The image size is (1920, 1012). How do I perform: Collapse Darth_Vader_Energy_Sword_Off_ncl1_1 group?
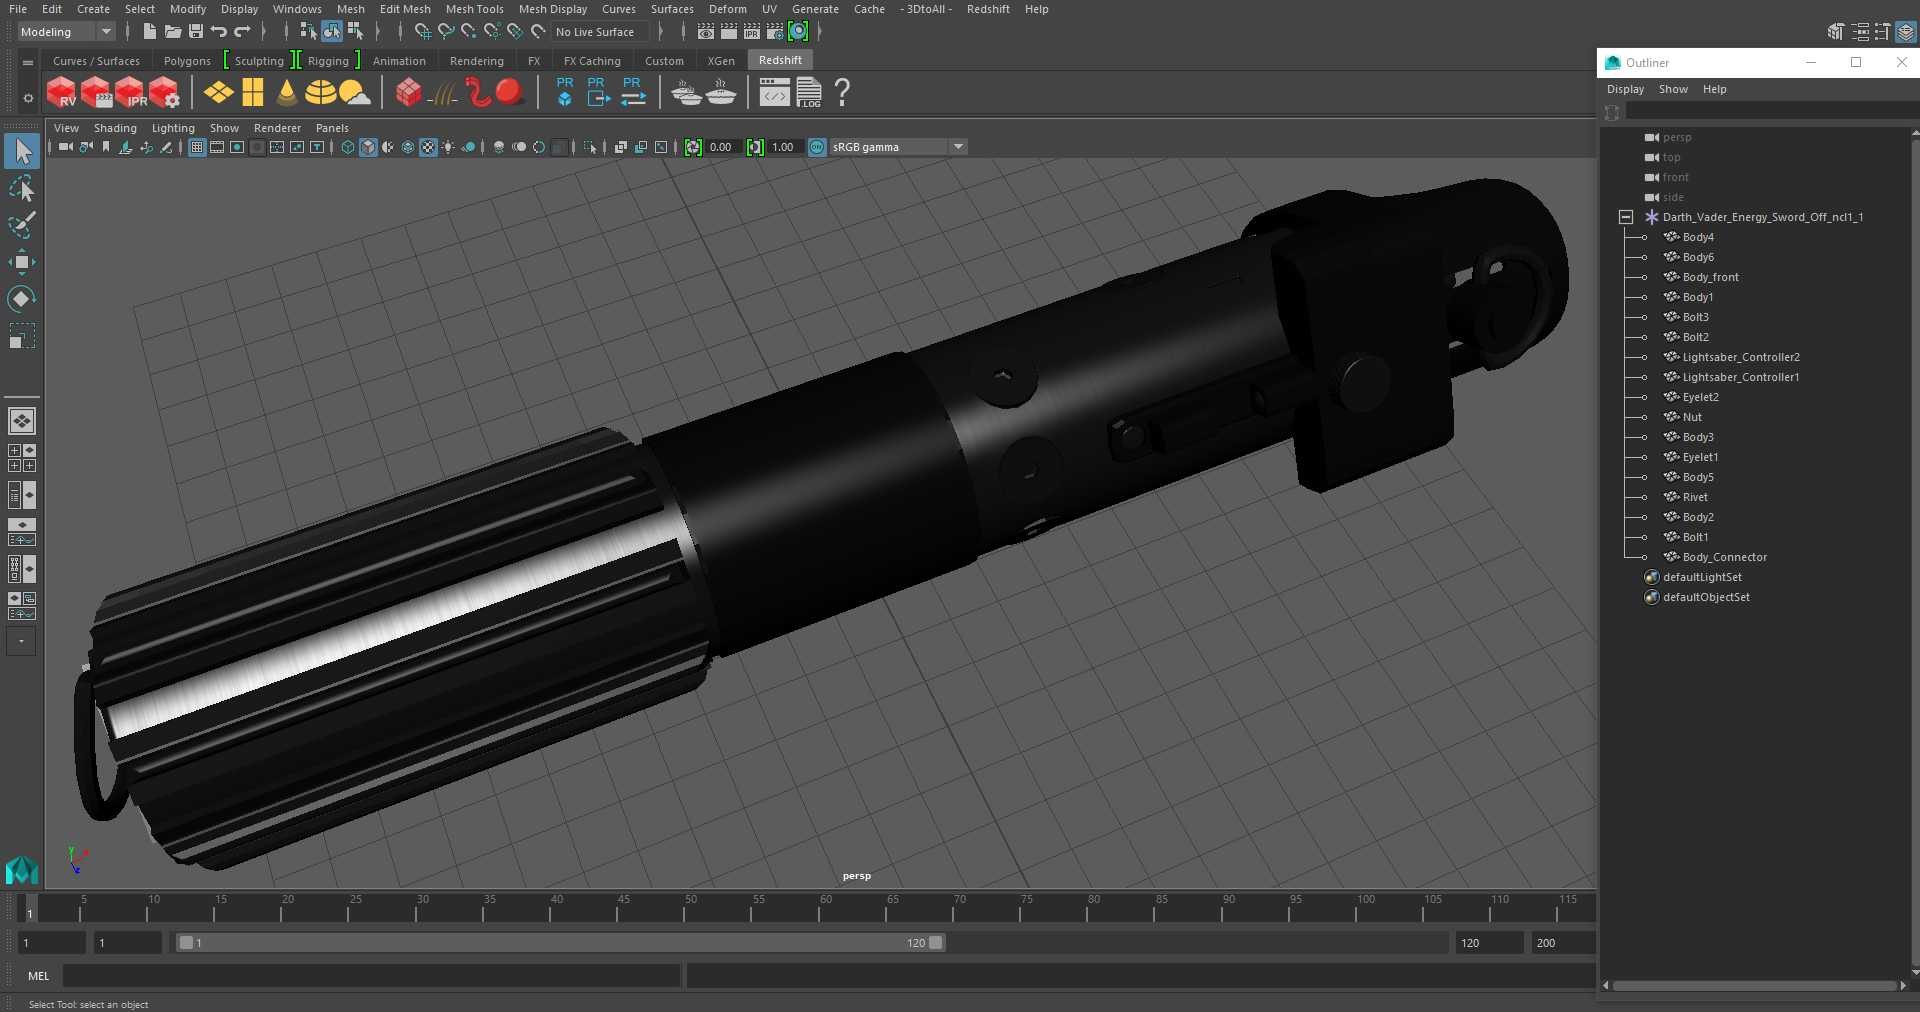coord(1626,217)
